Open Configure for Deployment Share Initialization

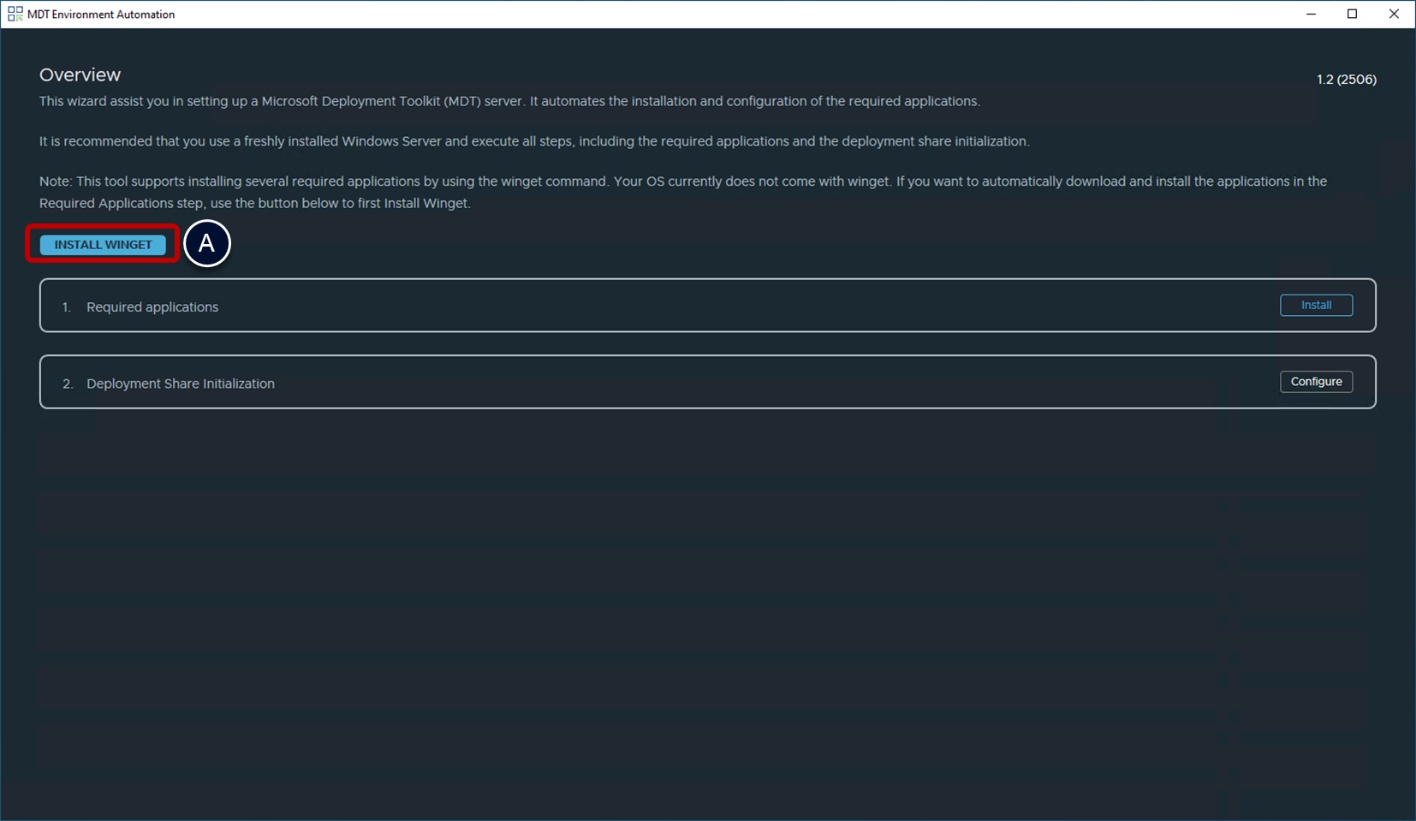(1316, 382)
